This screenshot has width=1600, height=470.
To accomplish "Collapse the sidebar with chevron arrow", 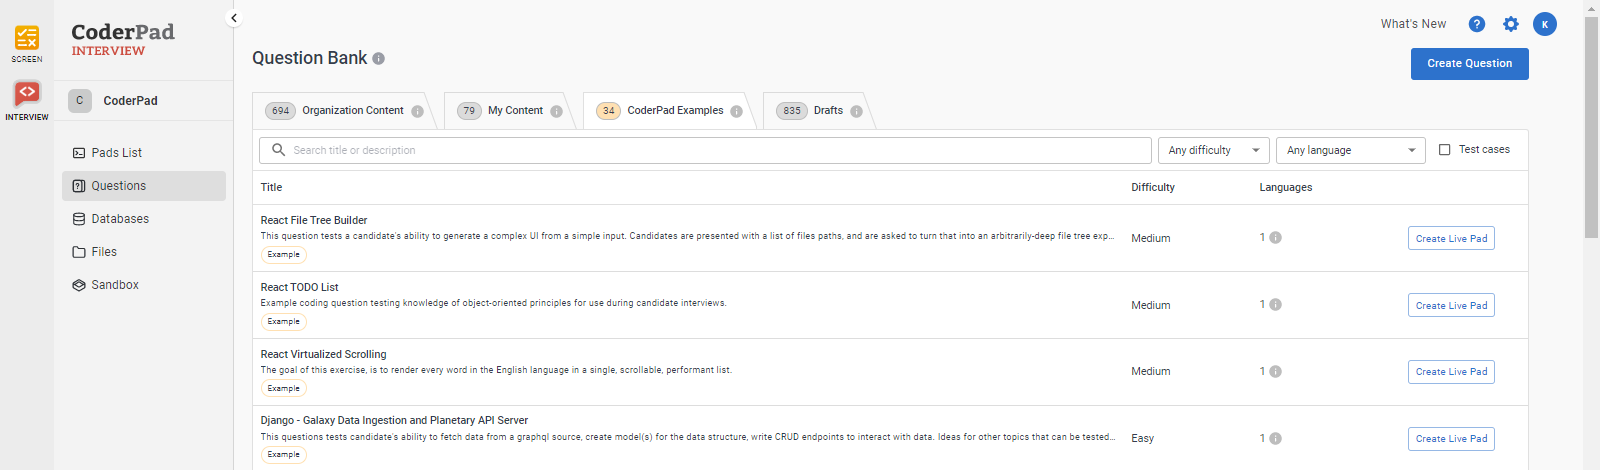I will (x=234, y=18).
